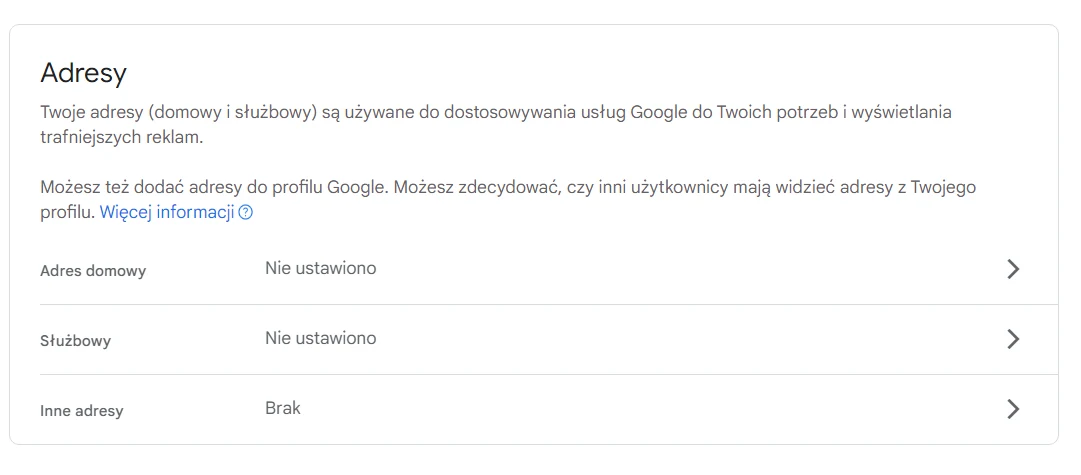This screenshot has width=1081, height=475.
Task: Click the text 'trafniejszych reklam.'
Action: tap(121, 138)
